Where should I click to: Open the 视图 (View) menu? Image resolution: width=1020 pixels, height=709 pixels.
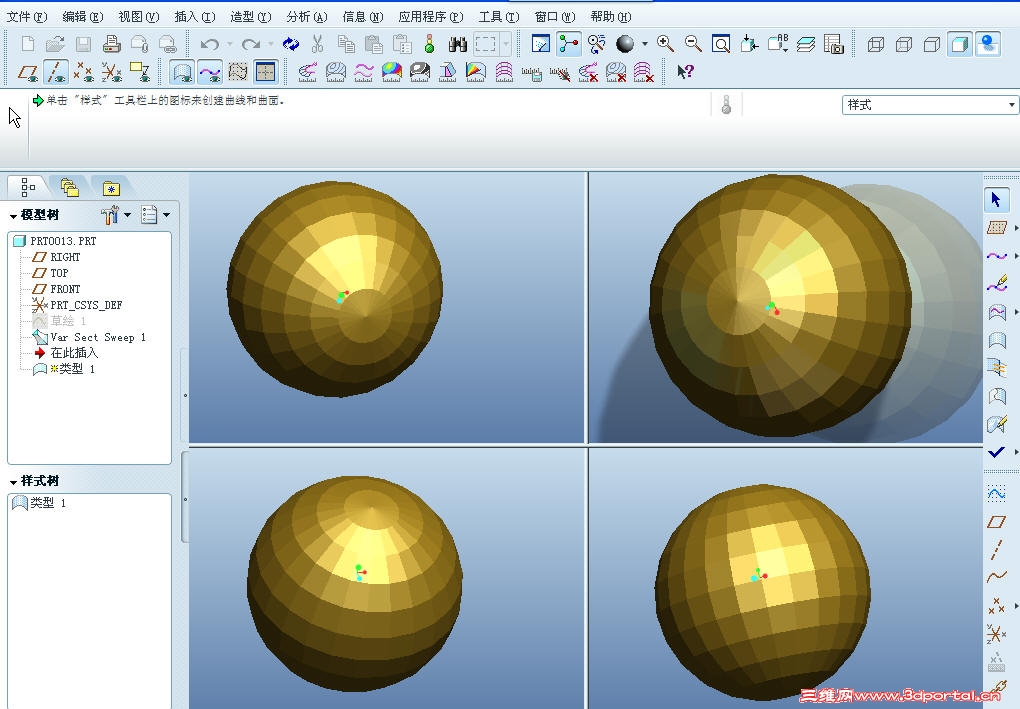tap(139, 16)
